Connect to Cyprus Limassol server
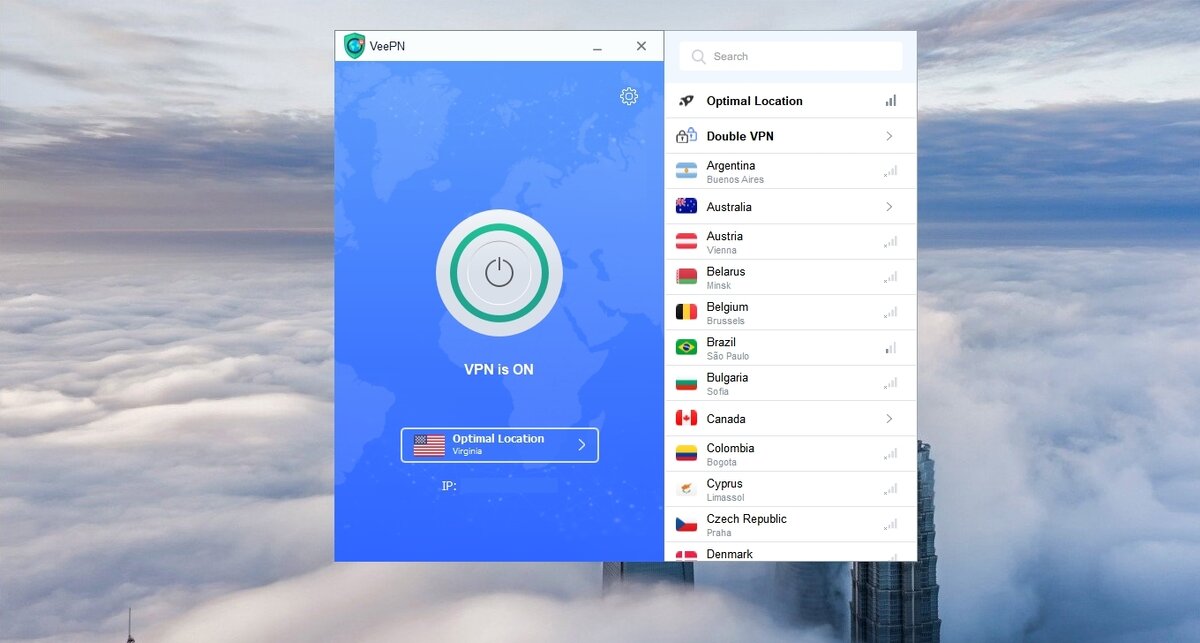The image size is (1200, 643). point(791,489)
